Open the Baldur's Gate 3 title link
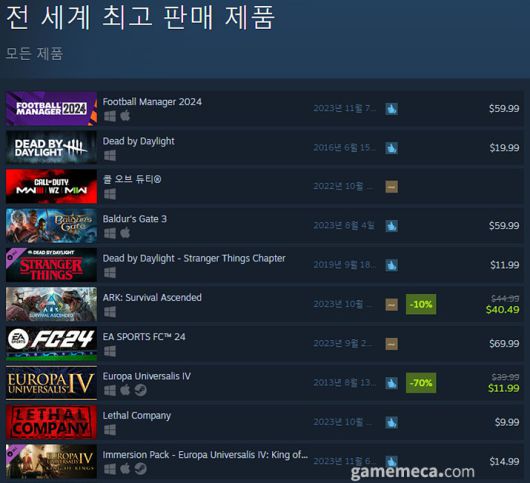530x483 pixels. tap(135, 219)
